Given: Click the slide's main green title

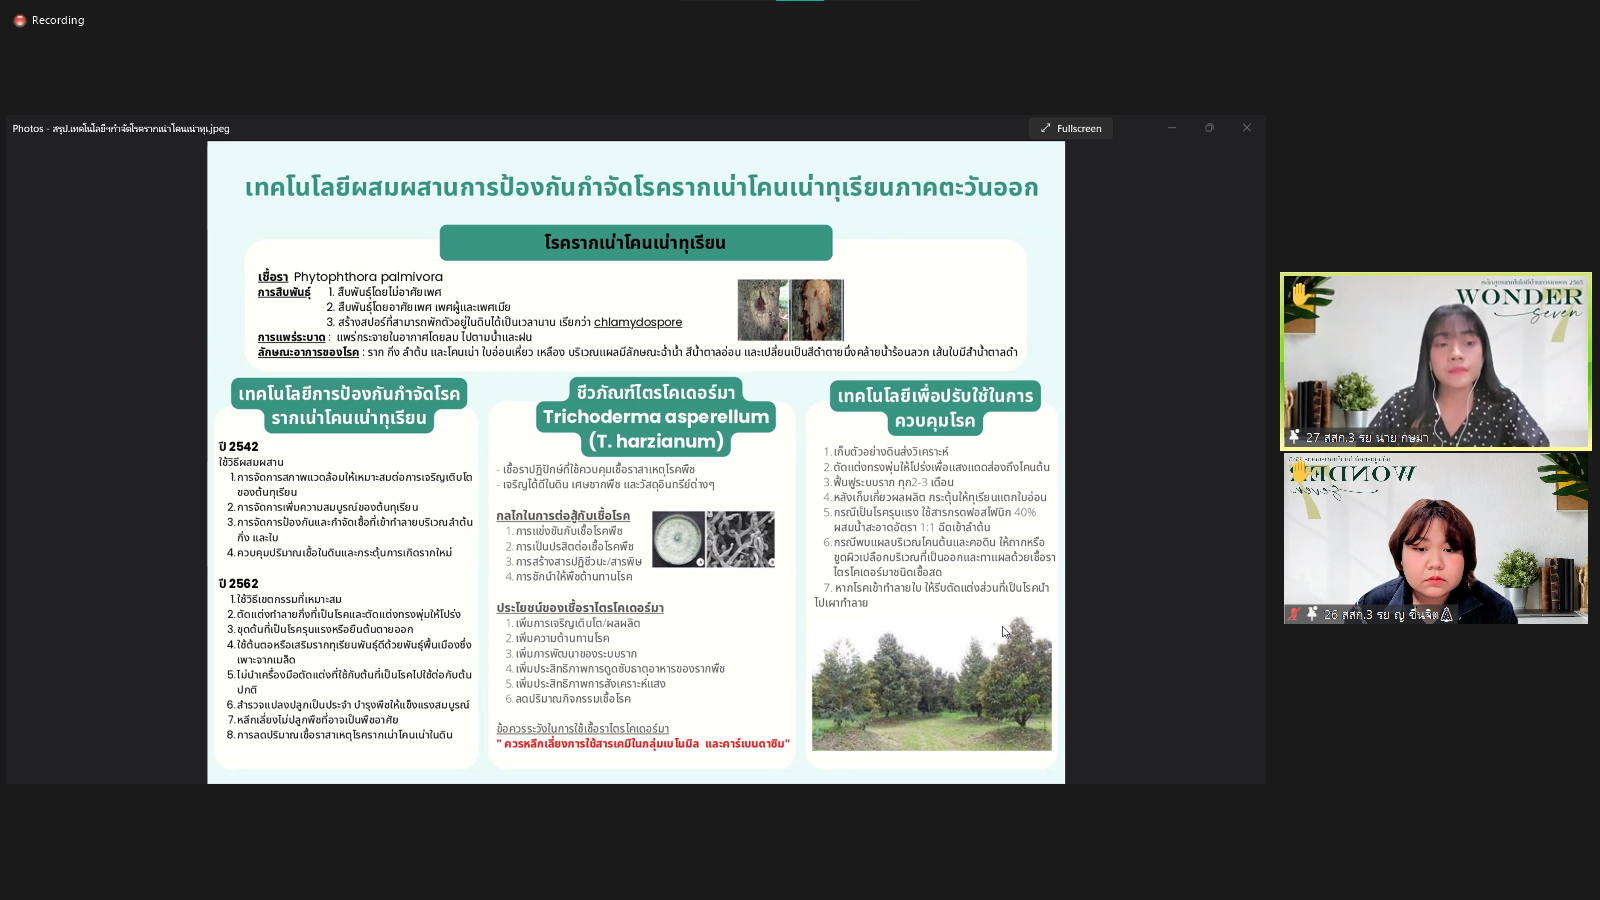Looking at the screenshot, I should pyautogui.click(x=642, y=187).
